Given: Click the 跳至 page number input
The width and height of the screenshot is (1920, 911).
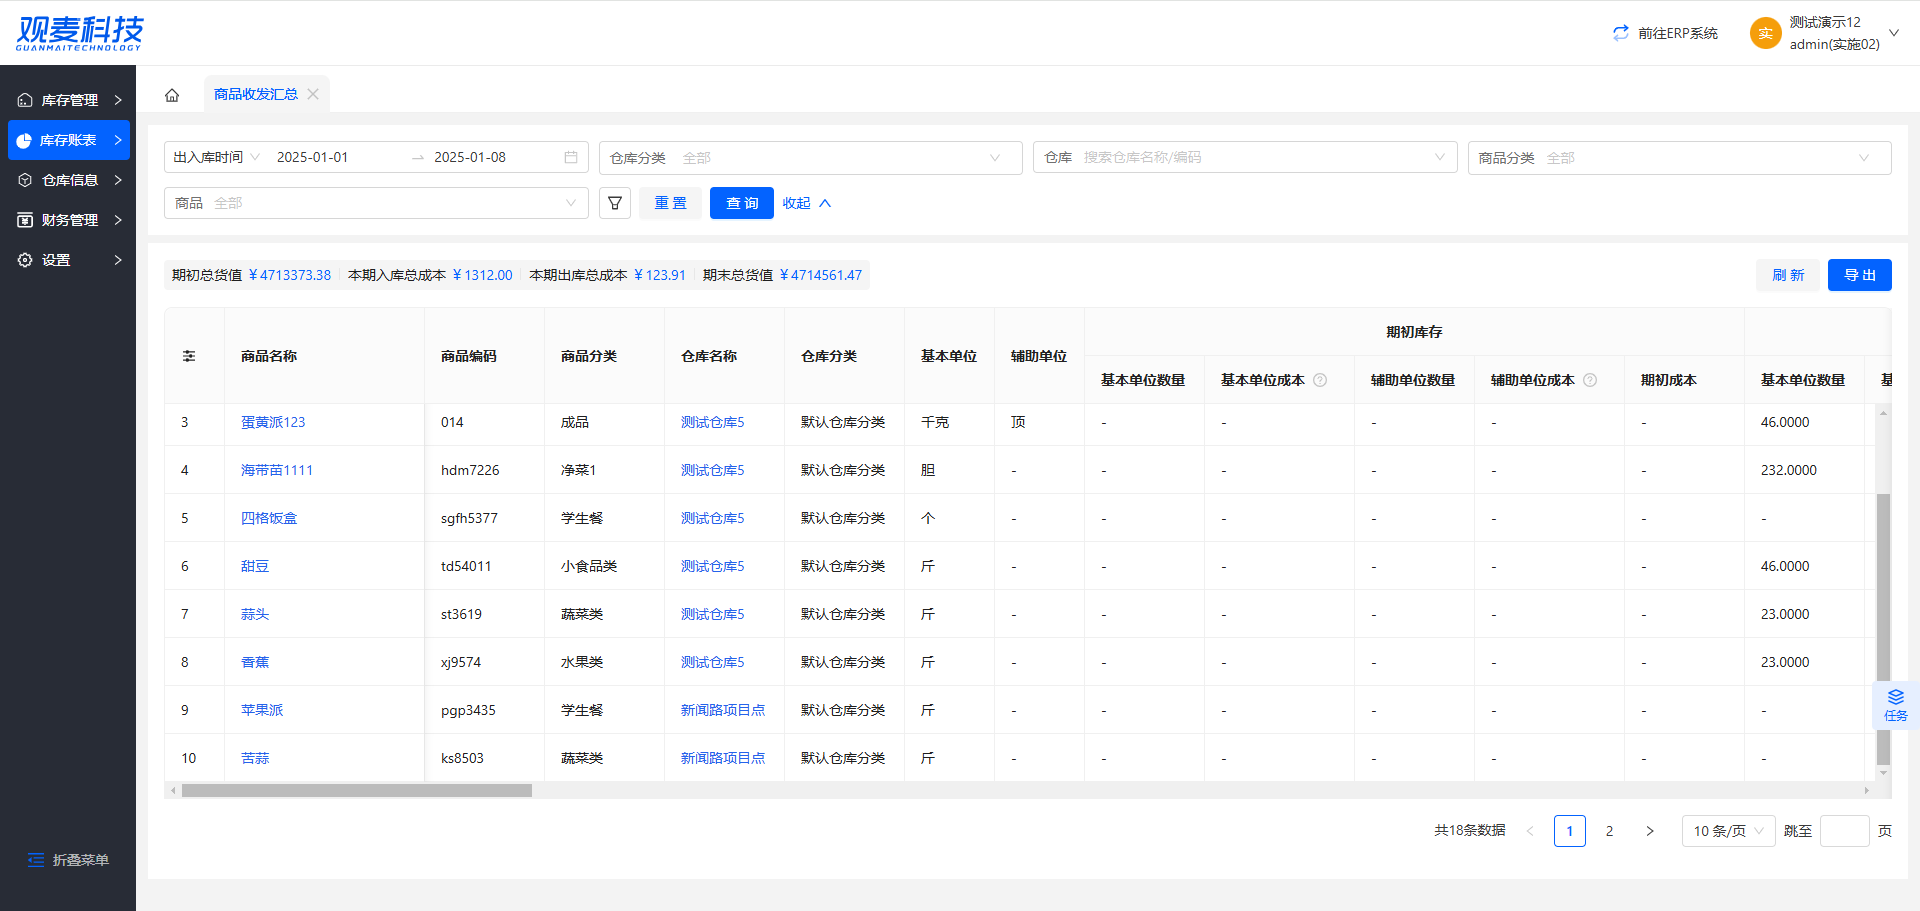Looking at the screenshot, I should (1844, 831).
